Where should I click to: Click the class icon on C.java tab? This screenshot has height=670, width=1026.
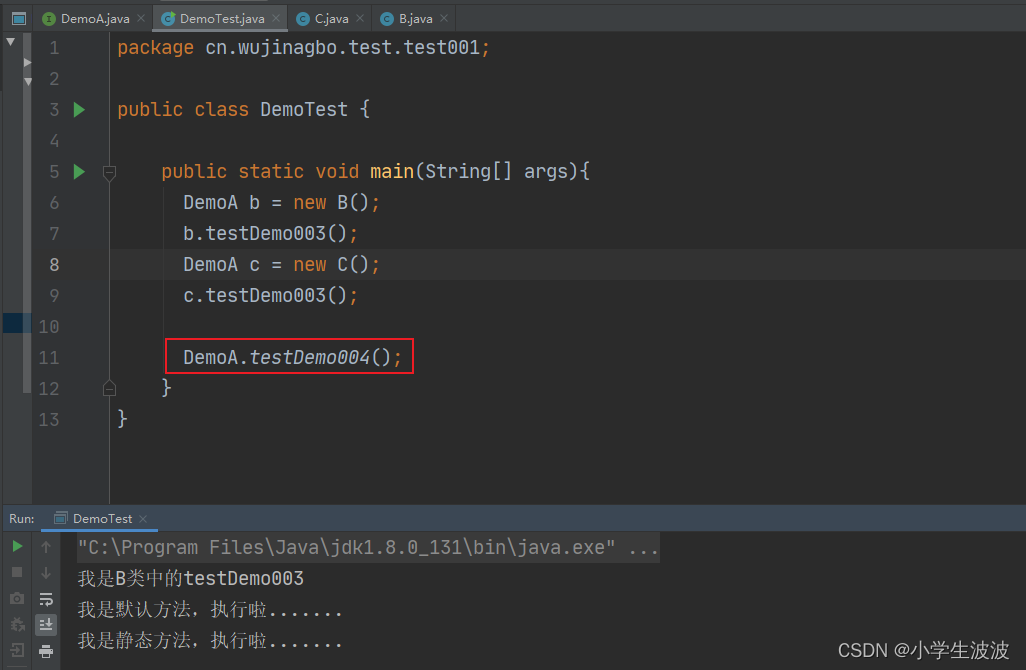click(x=302, y=19)
